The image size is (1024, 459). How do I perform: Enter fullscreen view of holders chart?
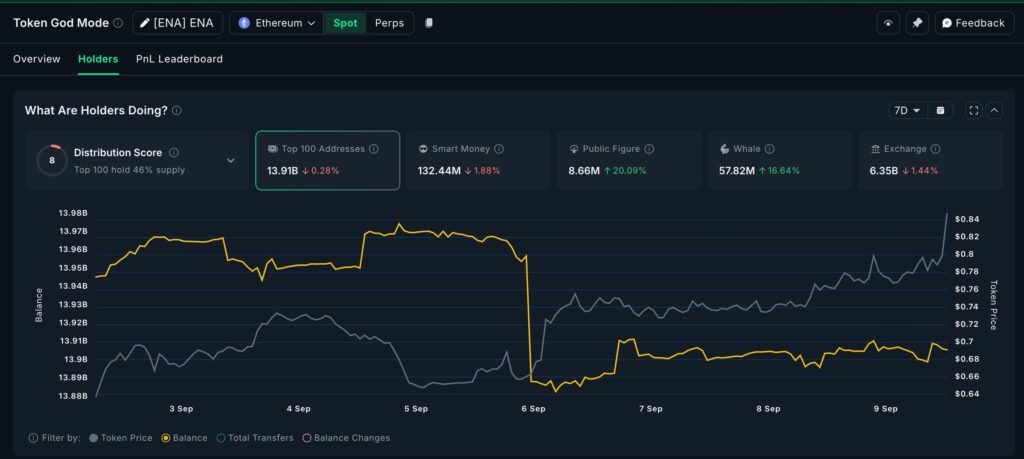(973, 110)
